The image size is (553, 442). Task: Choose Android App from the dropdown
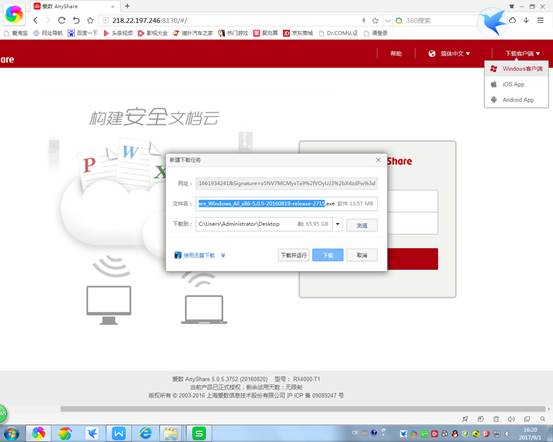(x=516, y=100)
